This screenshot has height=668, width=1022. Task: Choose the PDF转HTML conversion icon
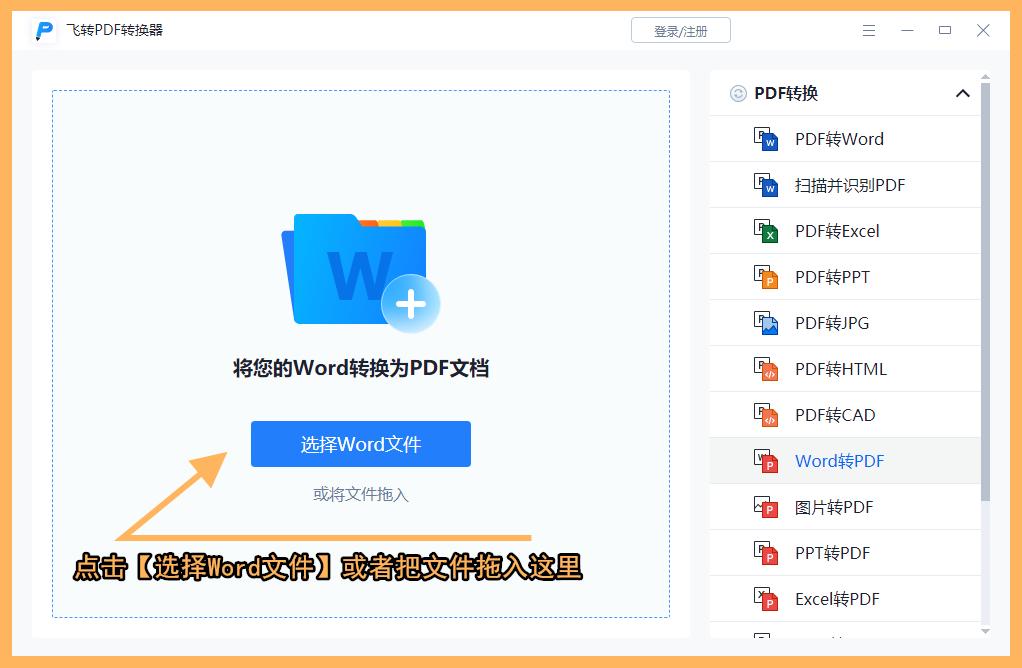point(767,369)
